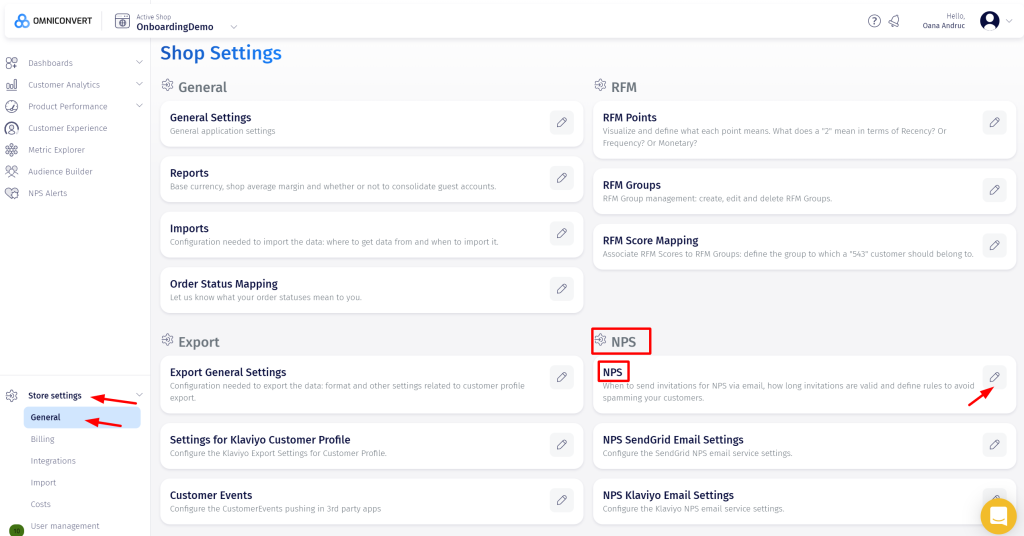Open Metric Explorer from the sidebar

pyautogui.click(x=56, y=150)
